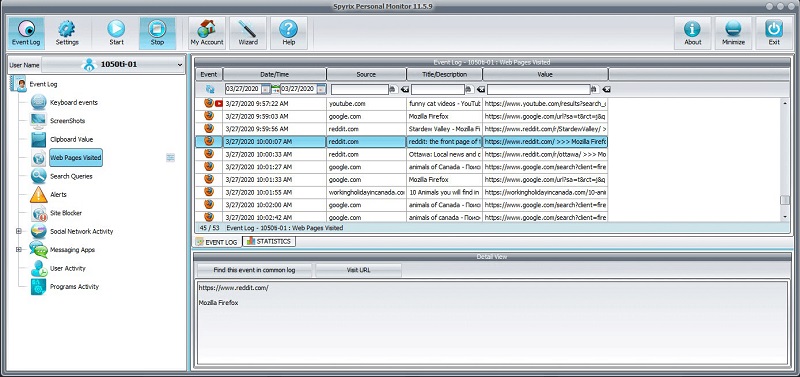The height and width of the screenshot is (377, 800).
Task: Click the Firefox icon in 10:00:33 AM row
Action: 209,154
